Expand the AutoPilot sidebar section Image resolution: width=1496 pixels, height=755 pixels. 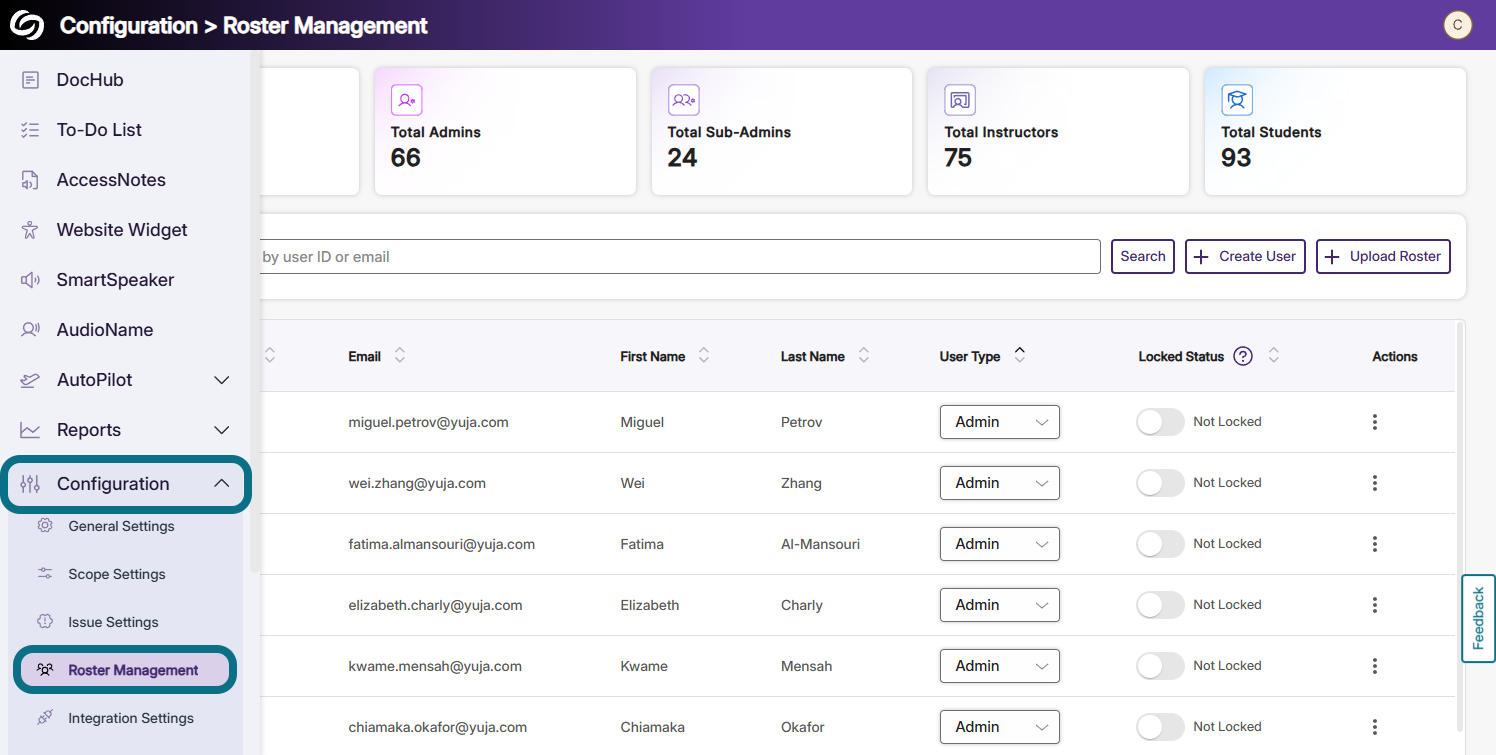tap(222, 380)
